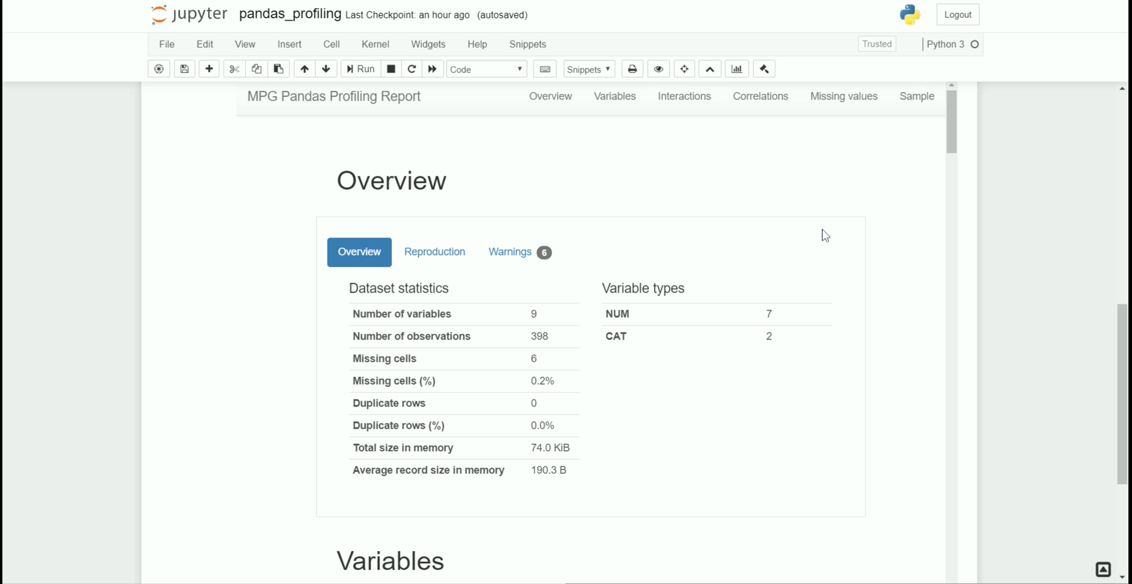Interrupt the kernel with stop icon
This screenshot has width=1132, height=584.
click(x=391, y=69)
